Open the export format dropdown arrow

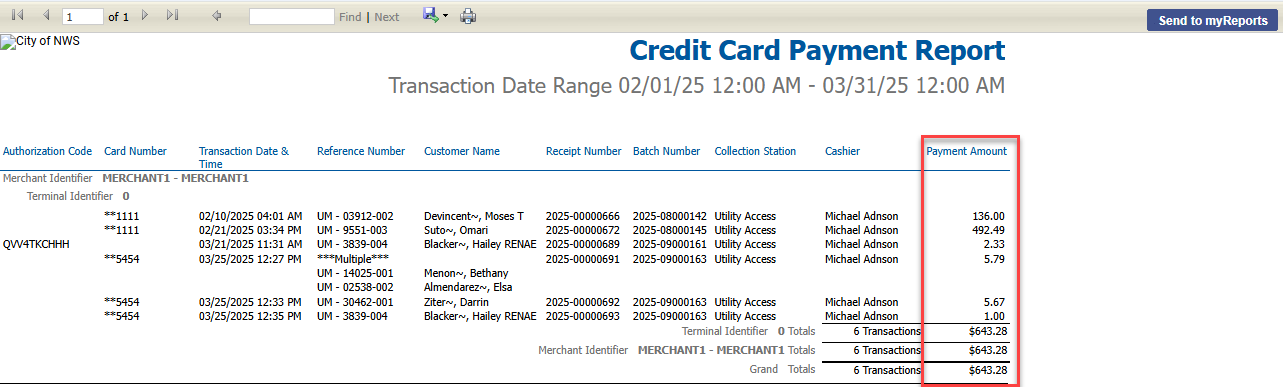pyautogui.click(x=445, y=17)
